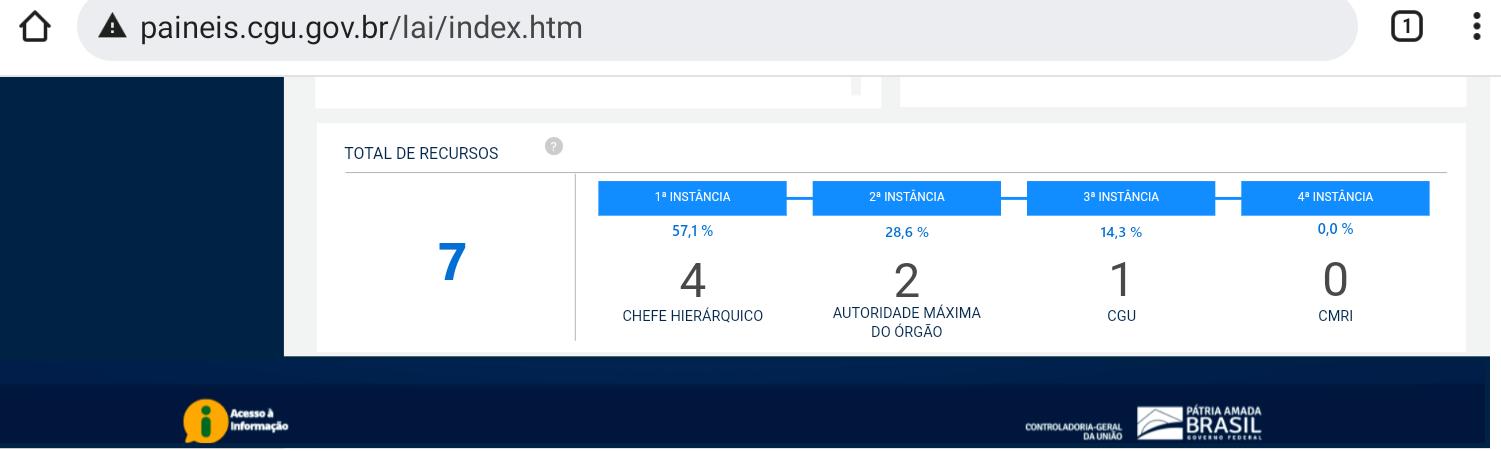
Task: Click the CGU recursos value 1
Action: 1120,281
